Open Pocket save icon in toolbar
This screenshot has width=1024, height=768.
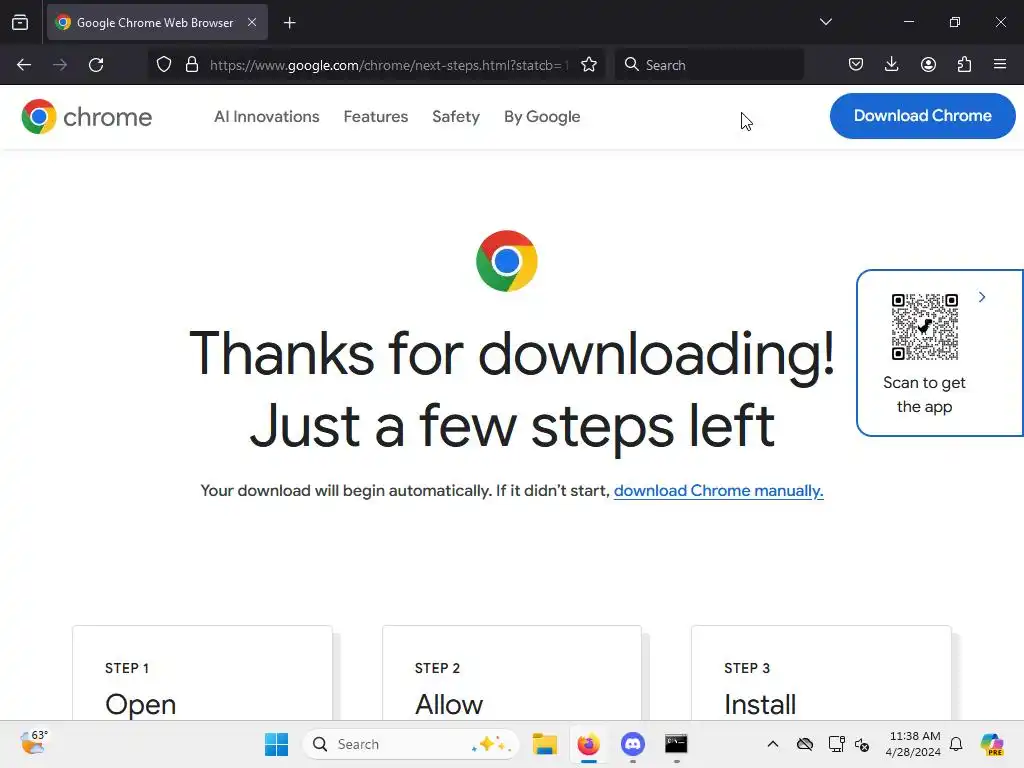[x=856, y=65]
